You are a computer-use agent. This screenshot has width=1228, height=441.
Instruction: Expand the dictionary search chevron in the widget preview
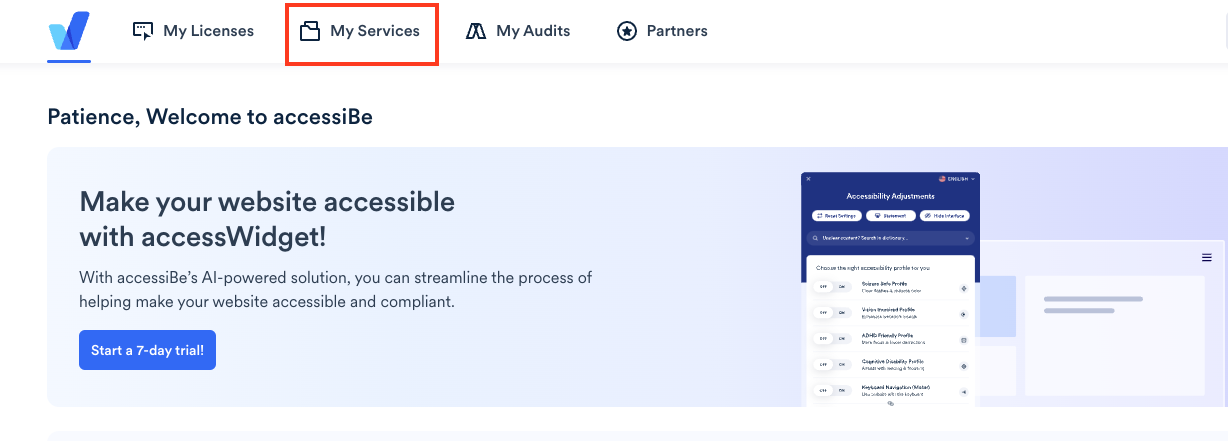[967, 238]
